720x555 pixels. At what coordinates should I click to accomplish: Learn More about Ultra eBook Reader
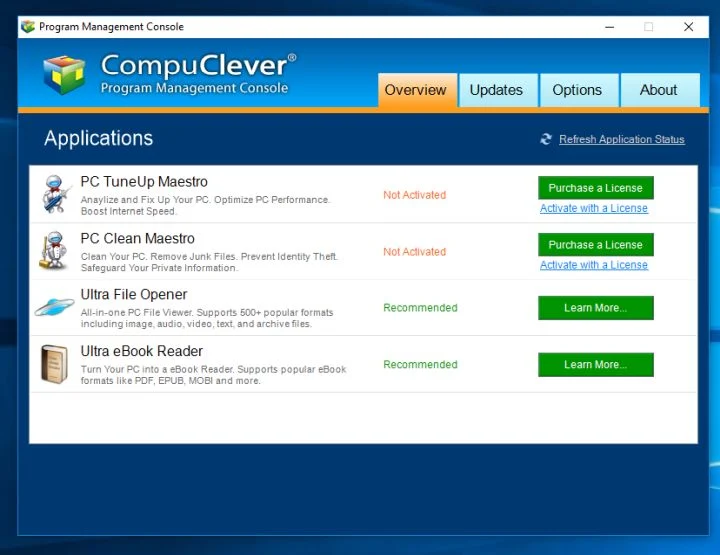point(596,364)
